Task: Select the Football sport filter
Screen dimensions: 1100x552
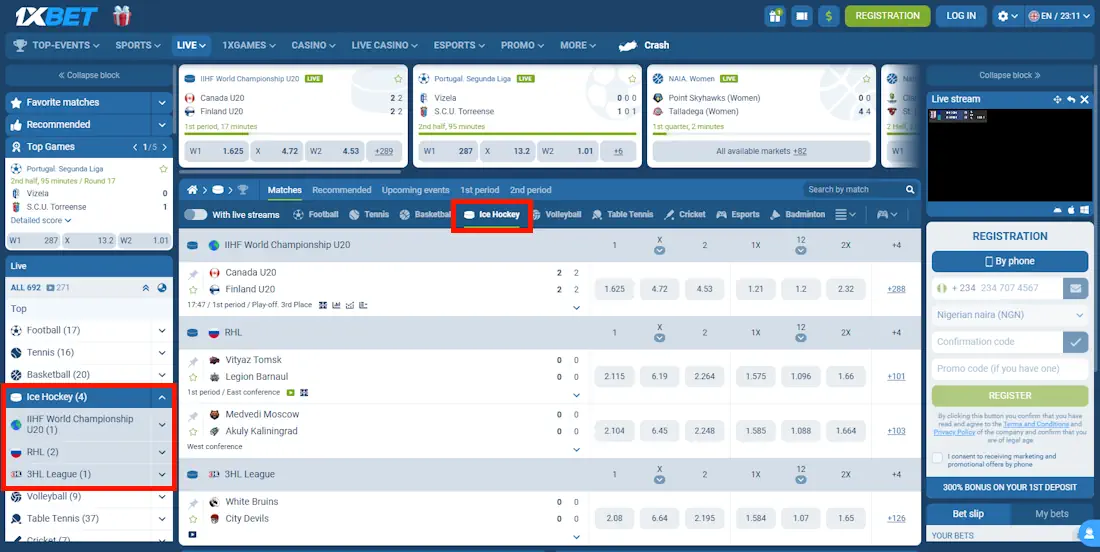Action: (316, 215)
